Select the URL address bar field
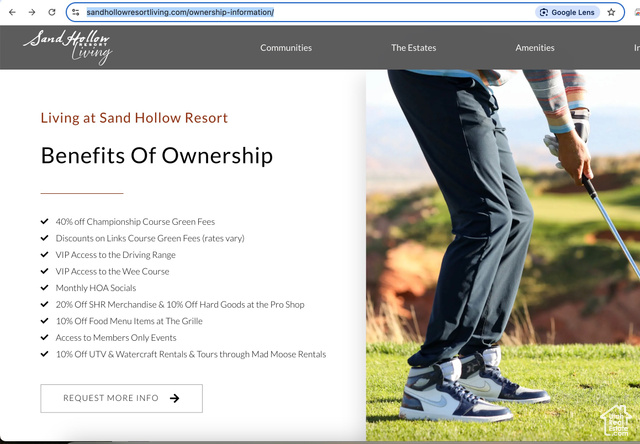 [x=300, y=12]
